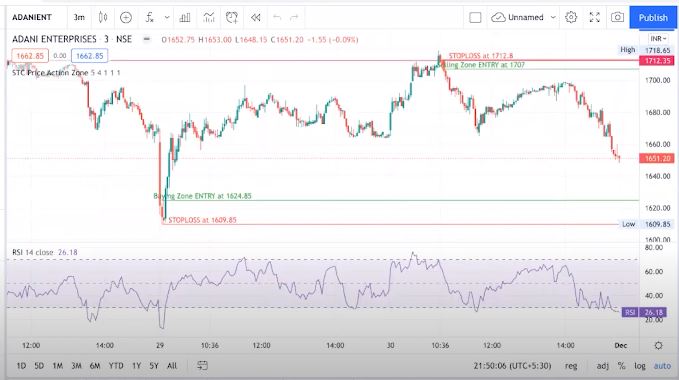Select the STC Price Action Zone indicator label

point(50,73)
